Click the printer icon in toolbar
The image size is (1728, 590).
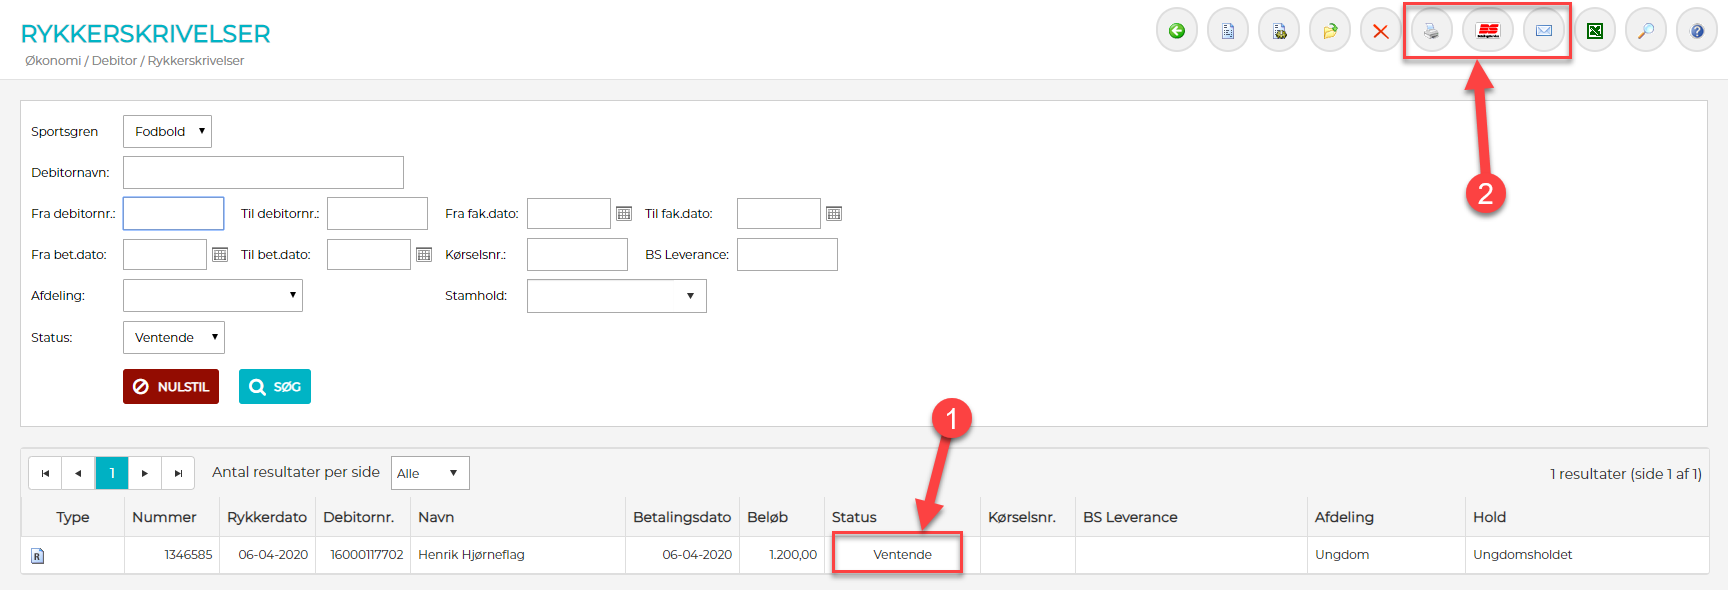point(1431,31)
